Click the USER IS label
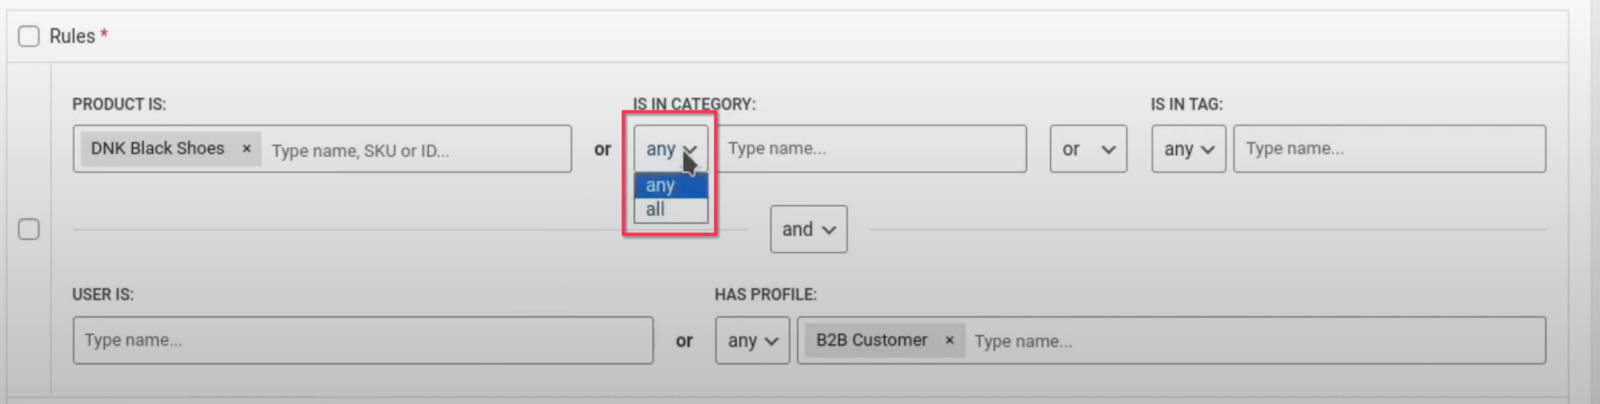 tap(103, 295)
